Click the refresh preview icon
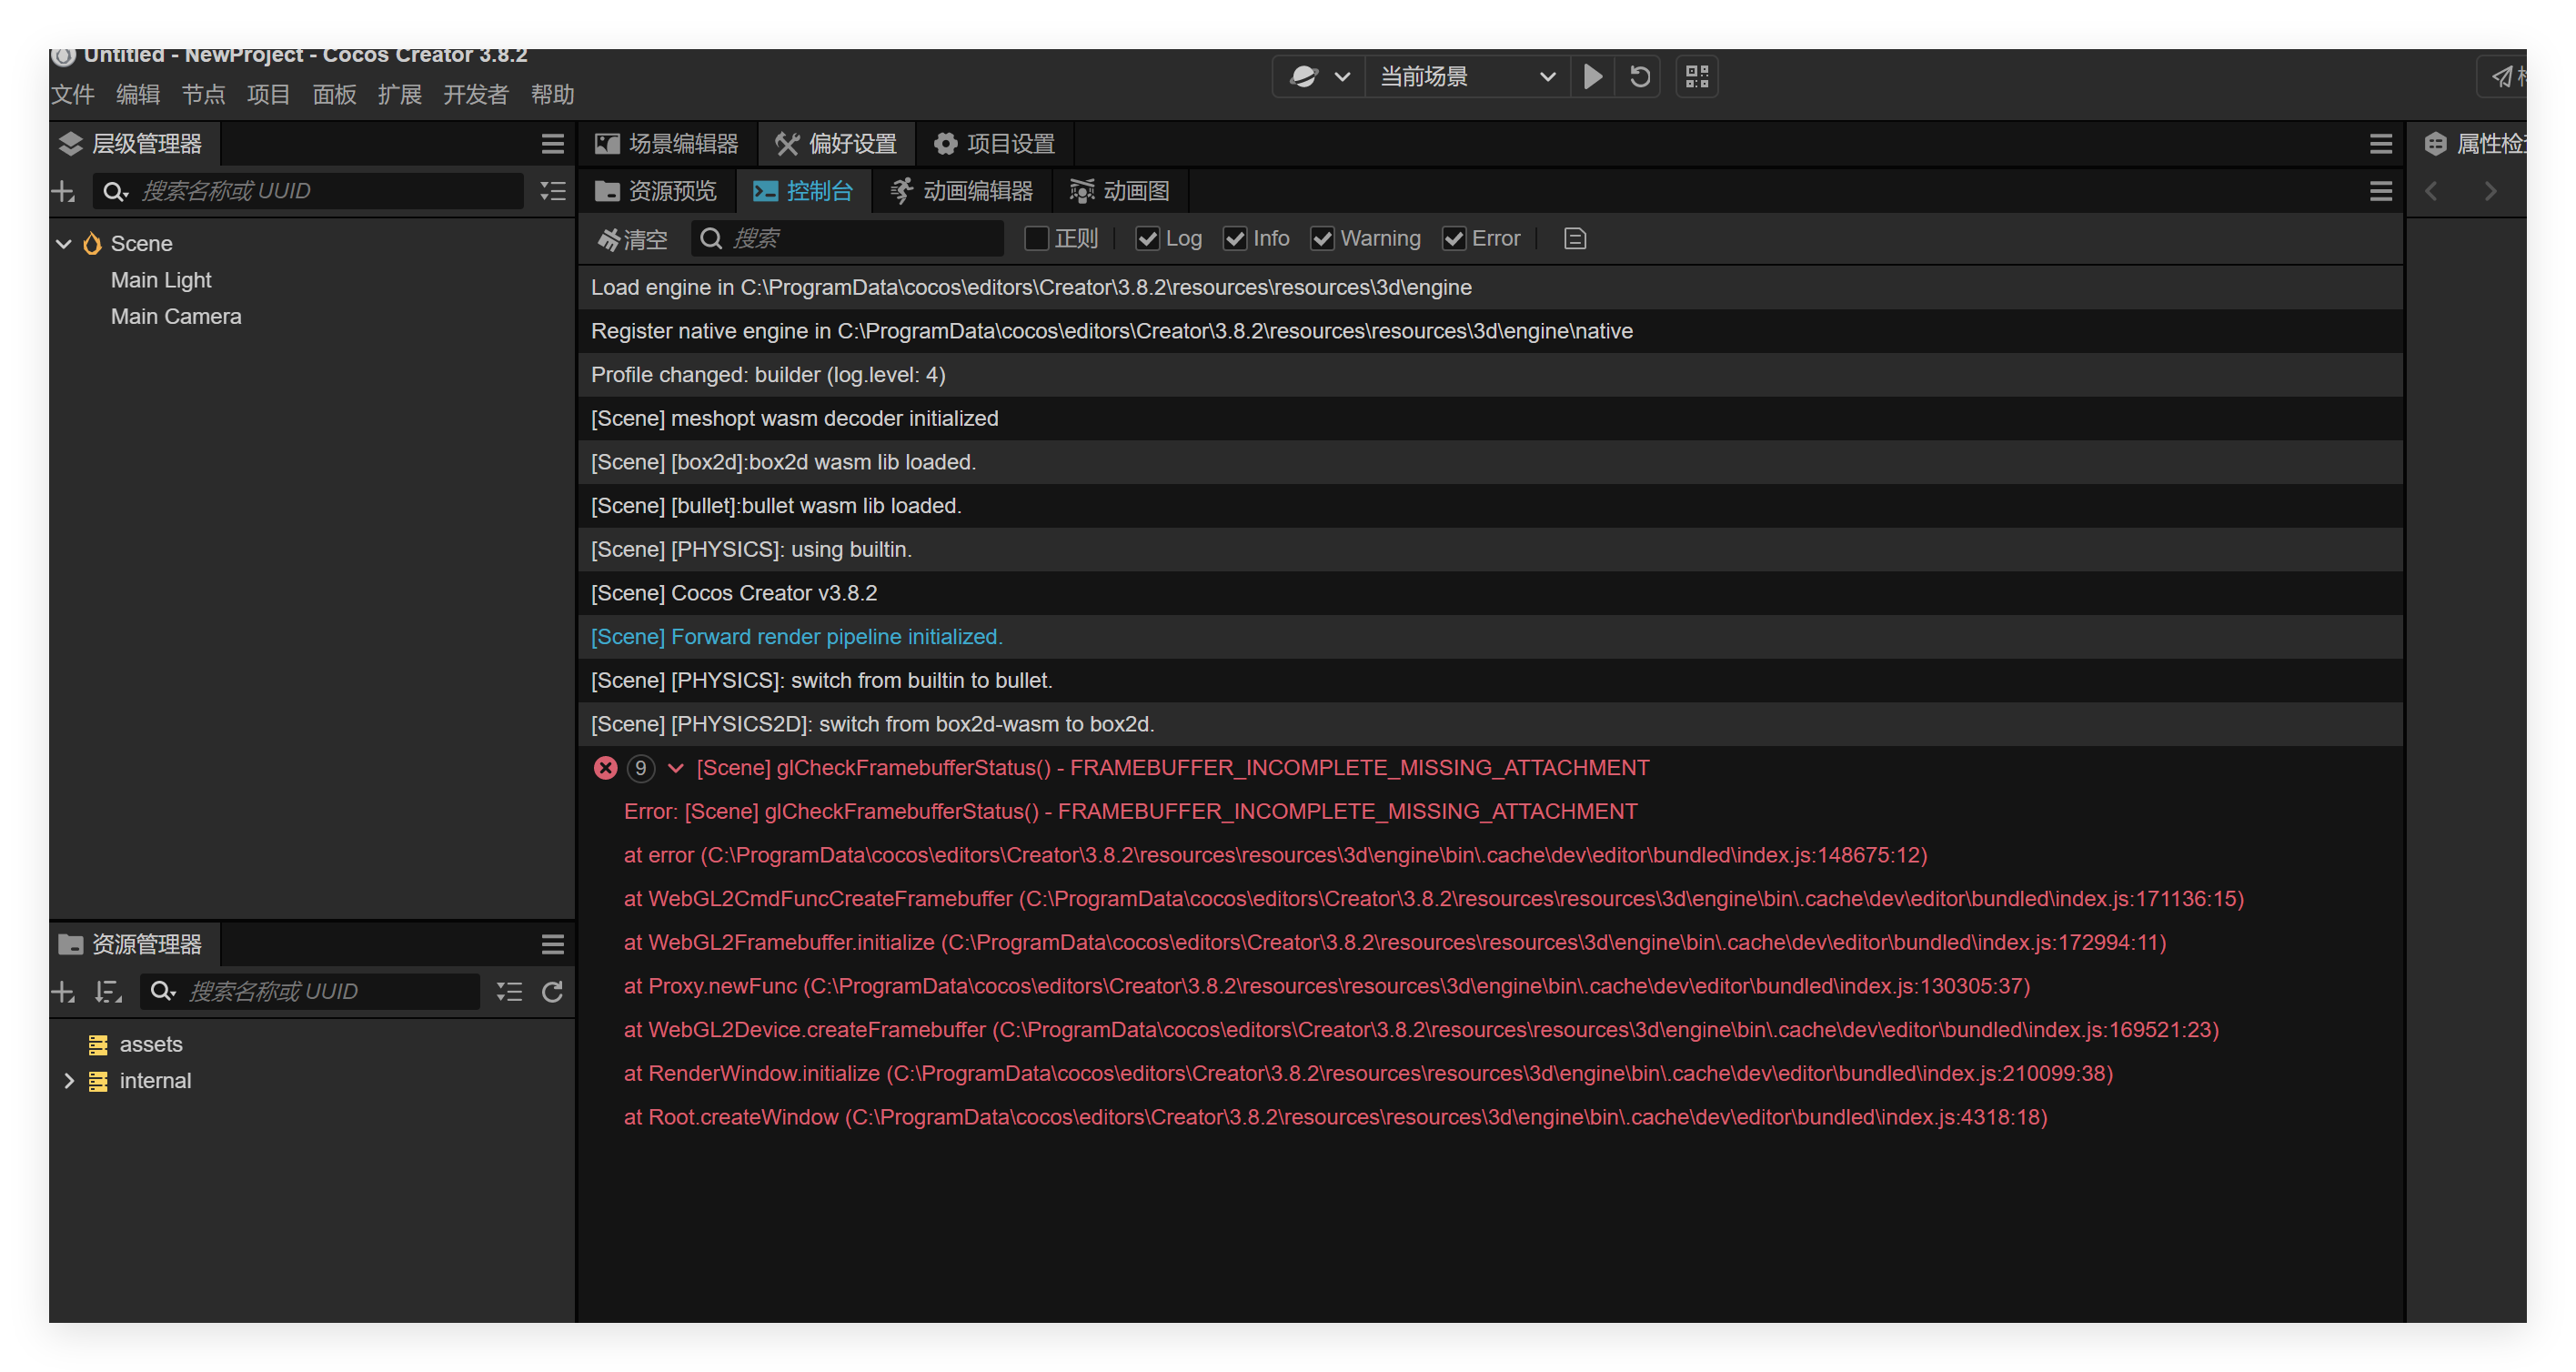Image resolution: width=2576 pixels, height=1372 pixels. coord(1640,76)
